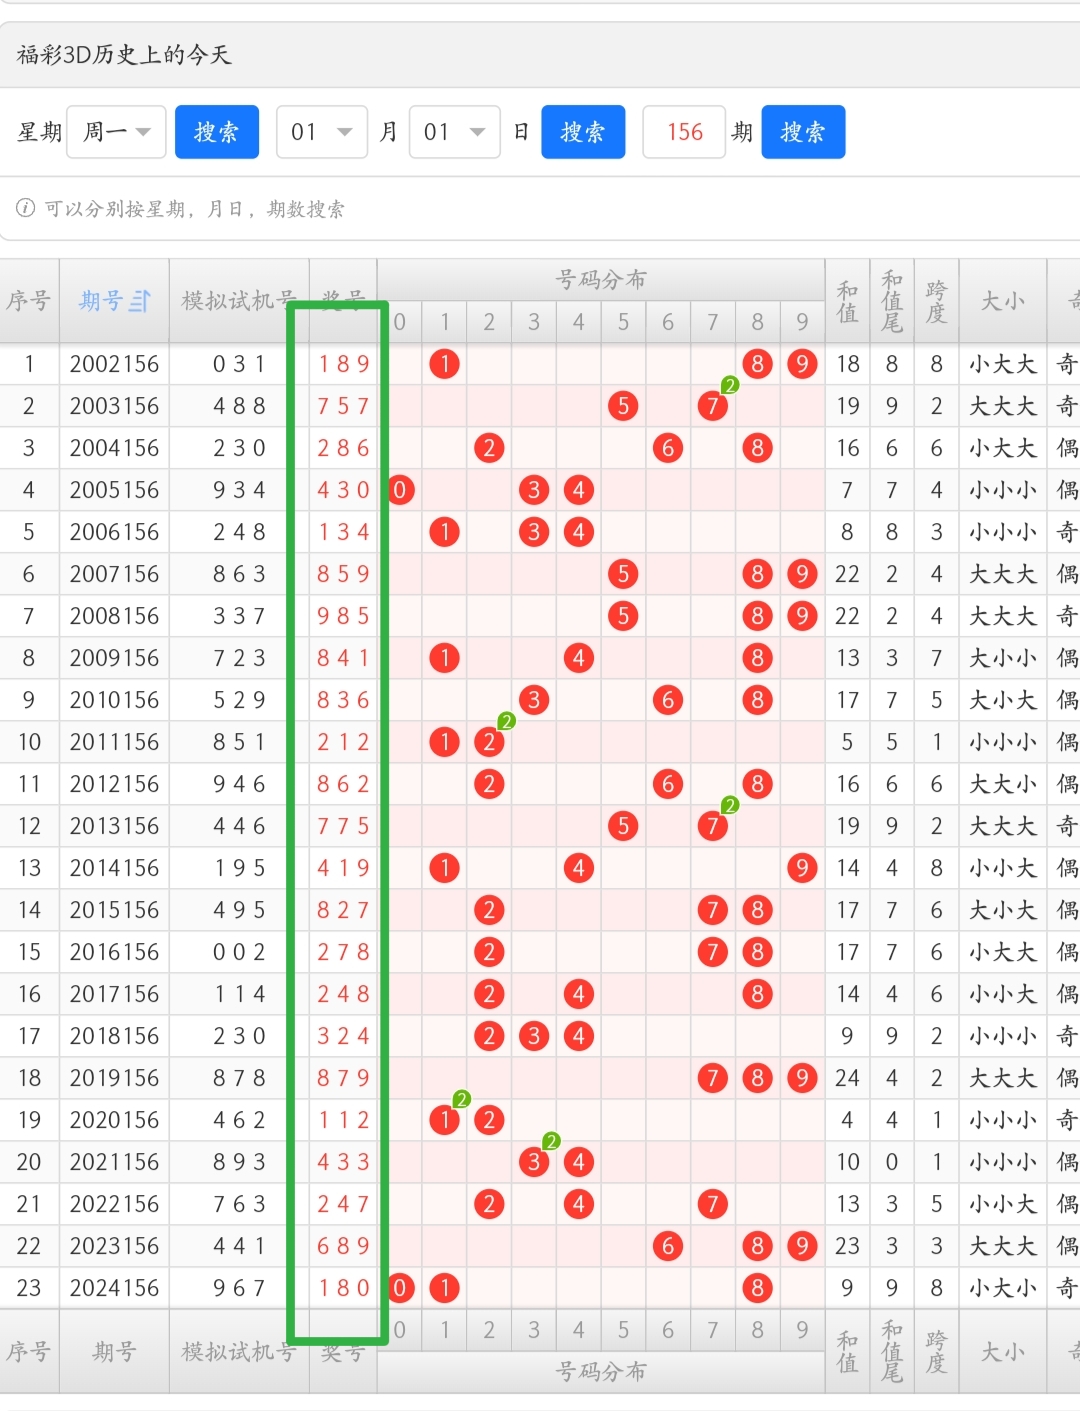Click the 模拟试机号 header at top
The height and width of the screenshot is (1411, 1080).
pyautogui.click(x=238, y=301)
